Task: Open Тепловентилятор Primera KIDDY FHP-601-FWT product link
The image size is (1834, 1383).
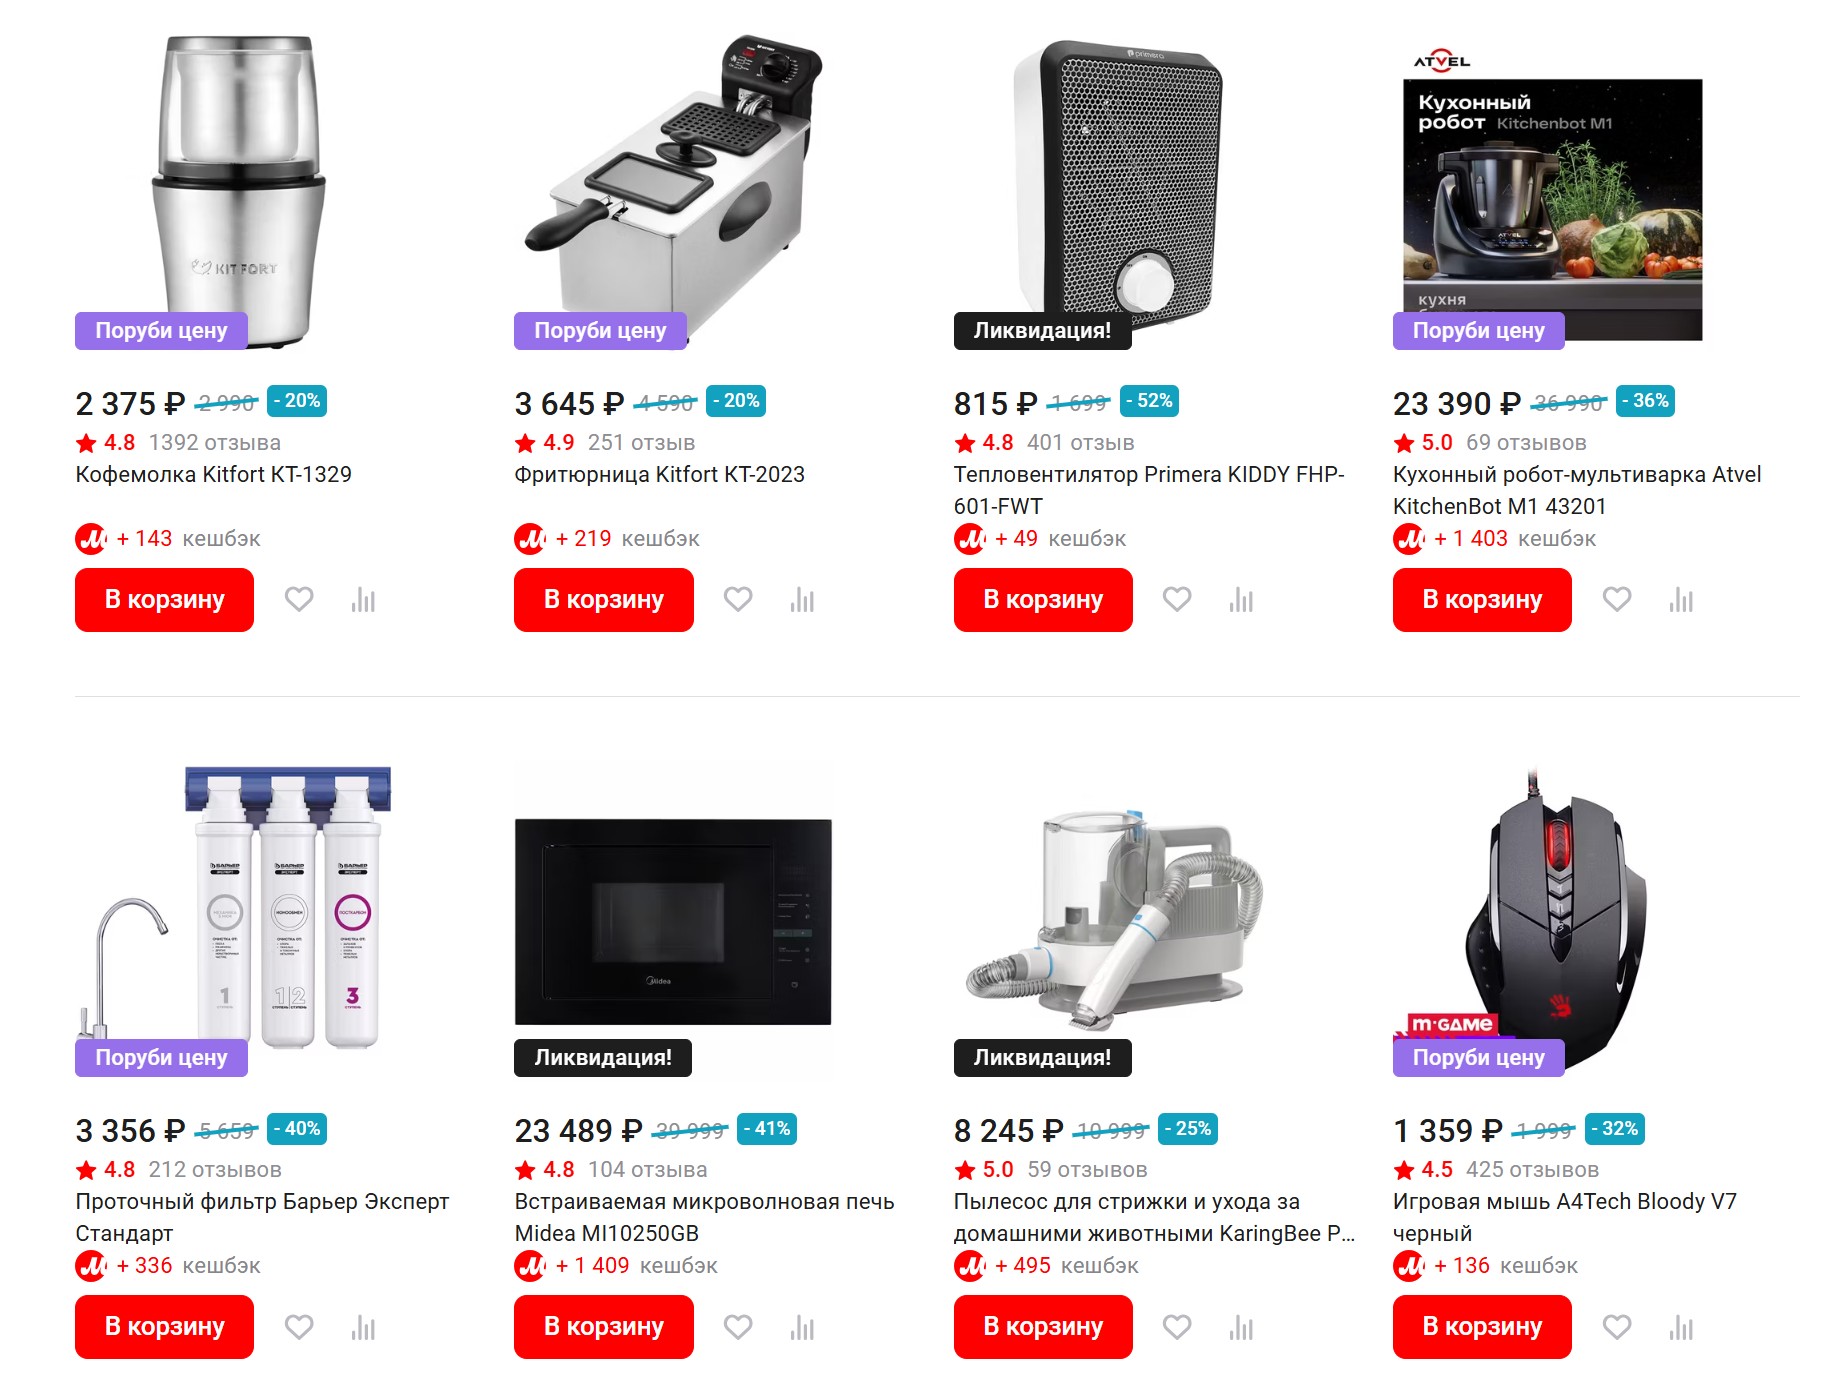Action: (1149, 490)
